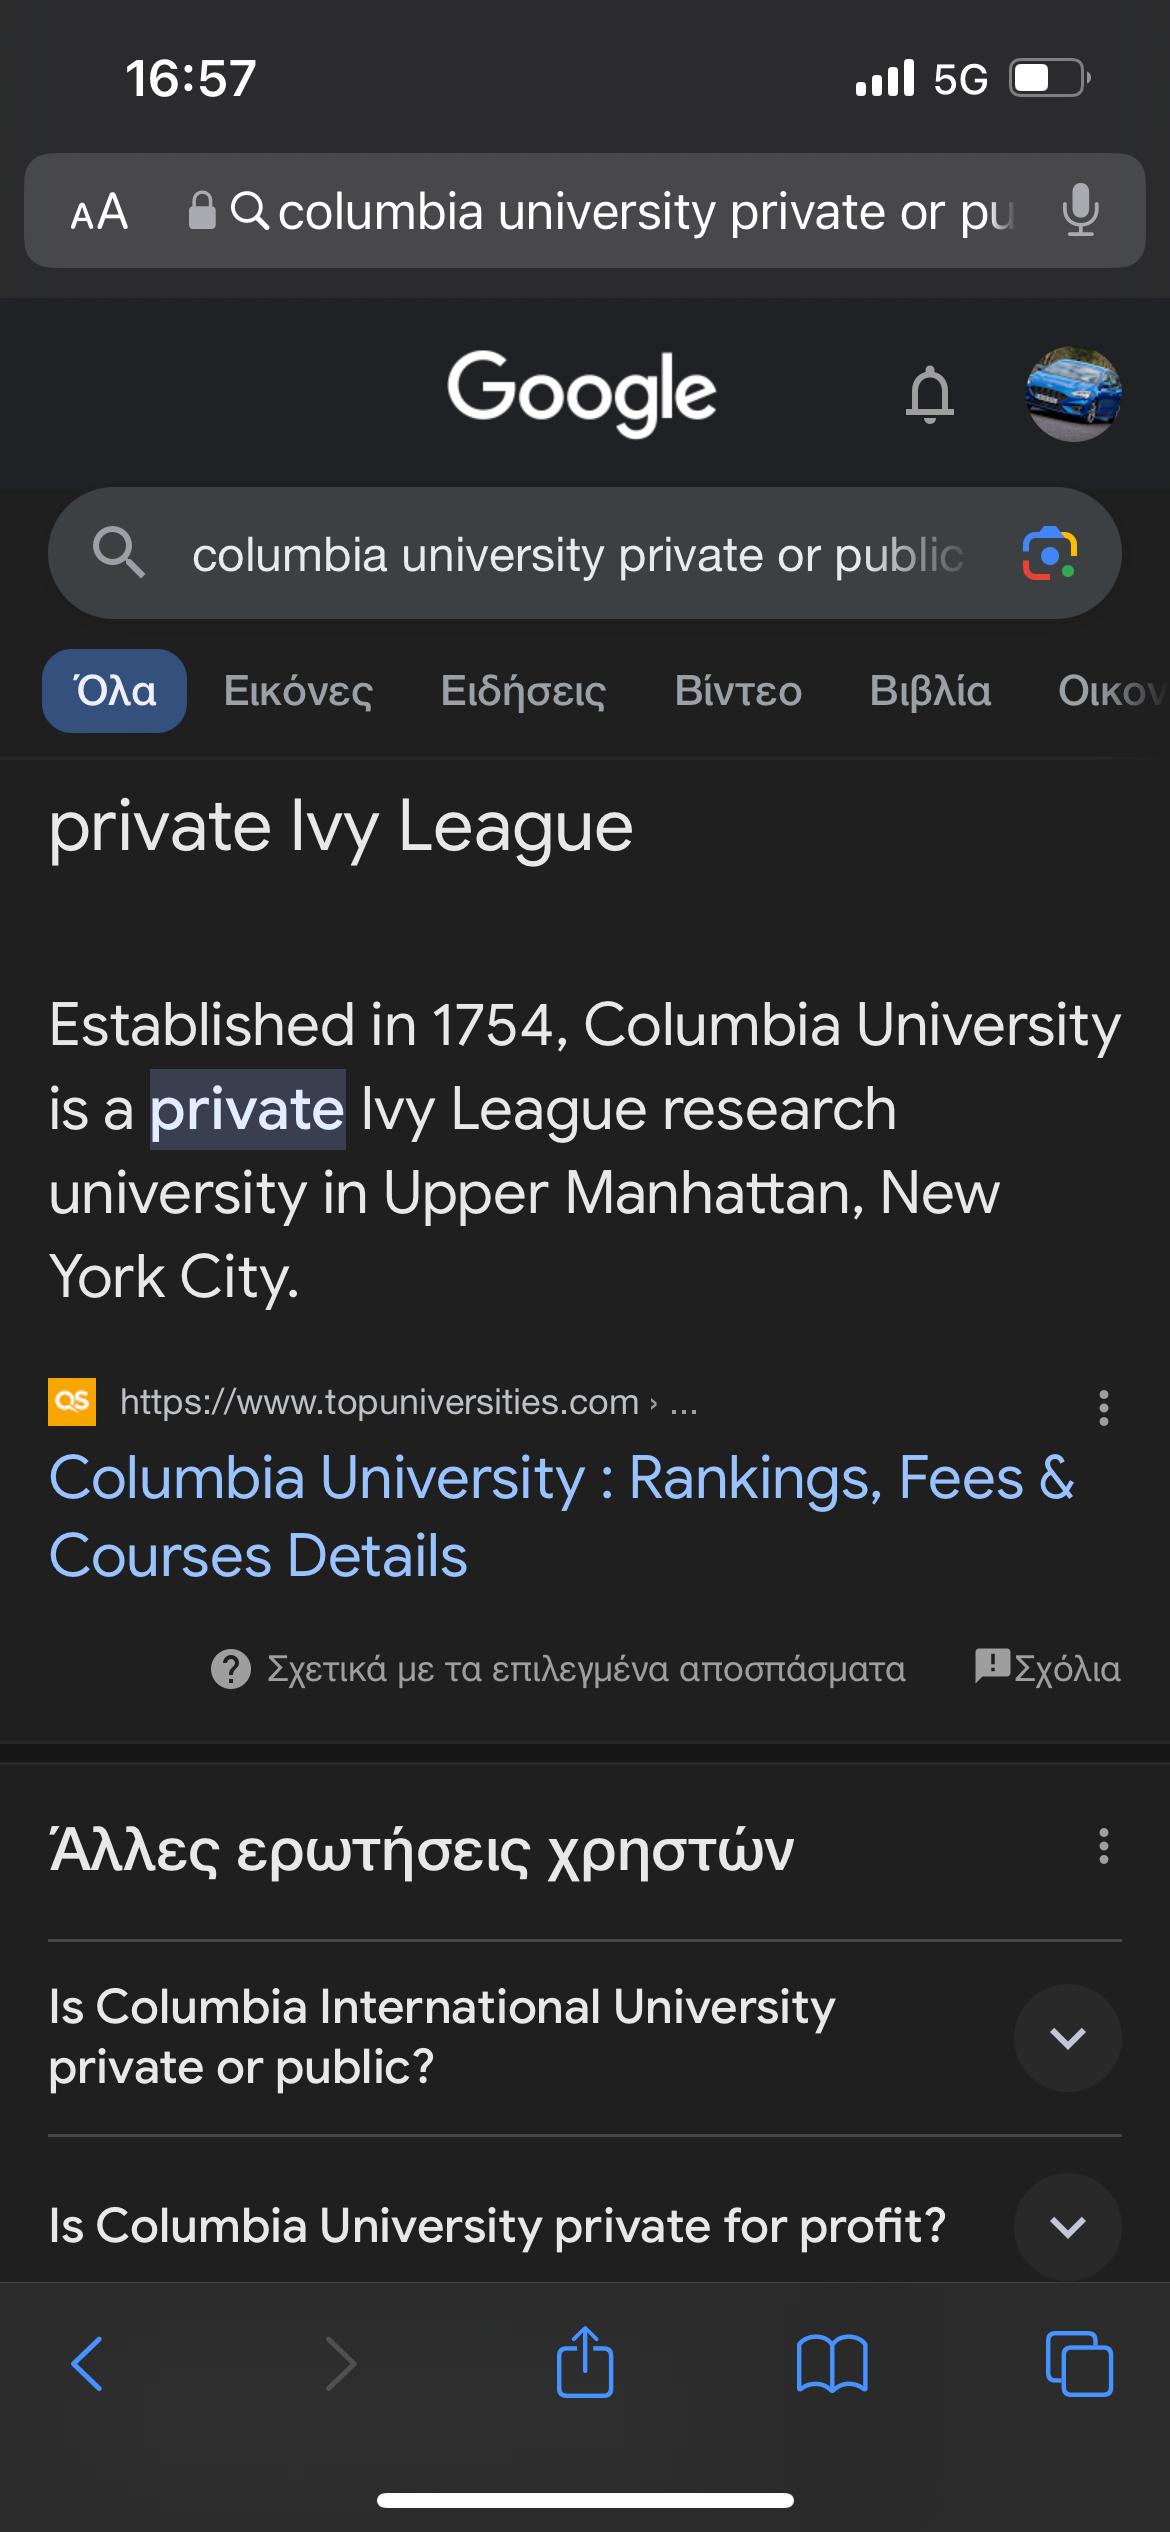Open Safari bookmarks book icon
1170x2532 pixels.
click(832, 2364)
